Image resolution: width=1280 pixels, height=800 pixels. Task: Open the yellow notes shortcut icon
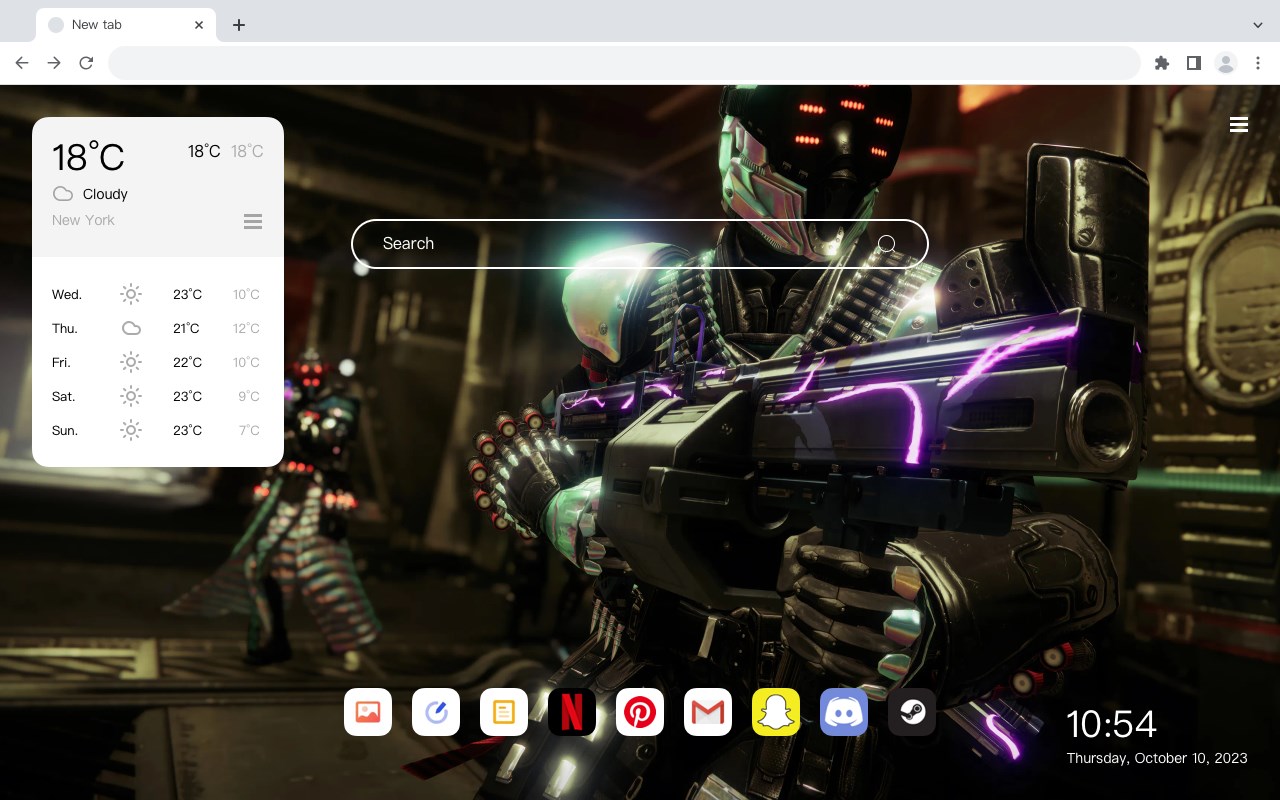point(504,712)
